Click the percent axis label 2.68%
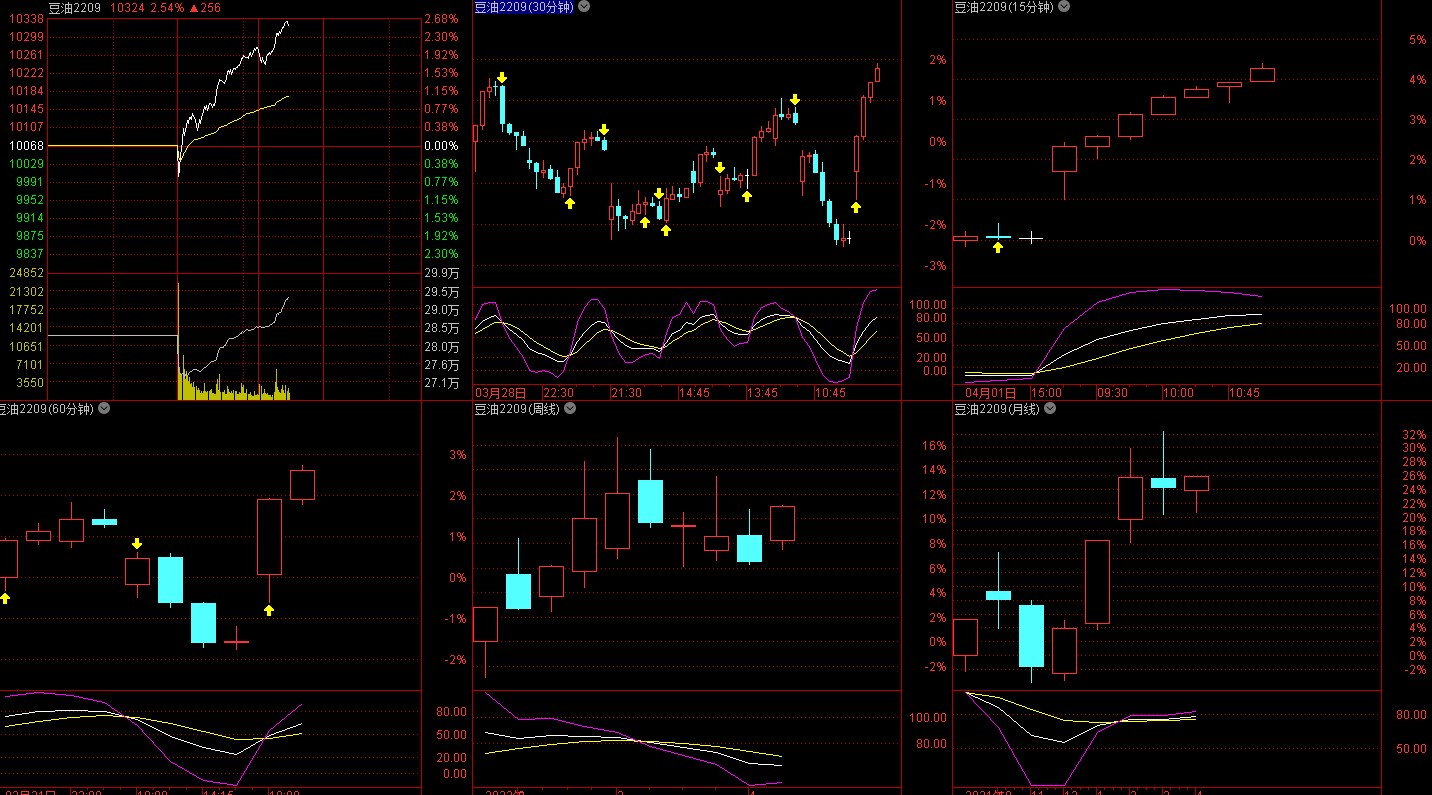Viewport: 1432px width, 795px height. tap(441, 19)
